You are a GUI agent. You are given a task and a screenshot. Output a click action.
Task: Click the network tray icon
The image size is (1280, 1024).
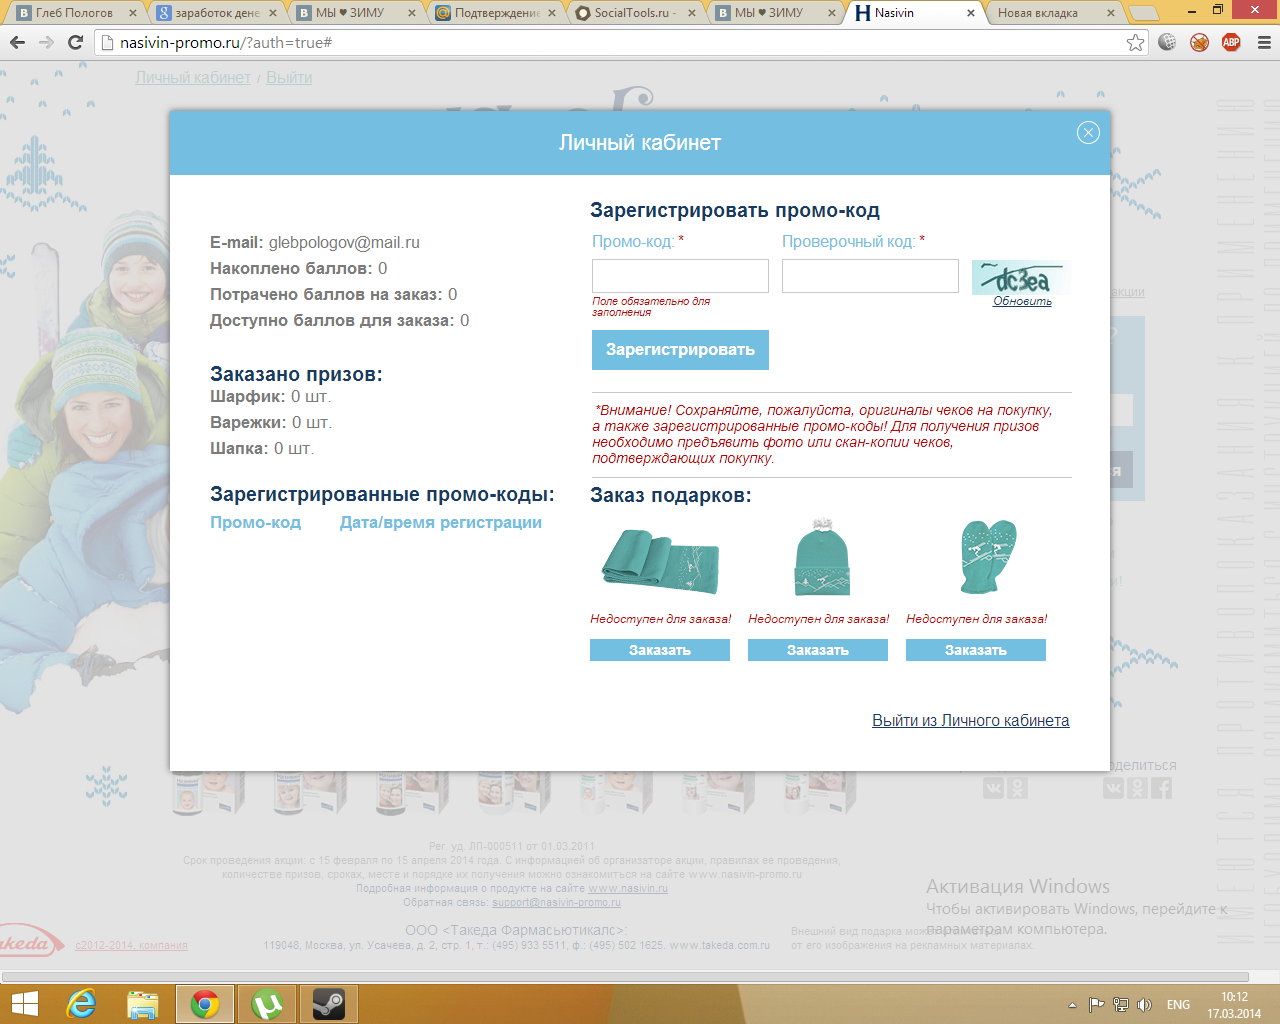1121,1005
